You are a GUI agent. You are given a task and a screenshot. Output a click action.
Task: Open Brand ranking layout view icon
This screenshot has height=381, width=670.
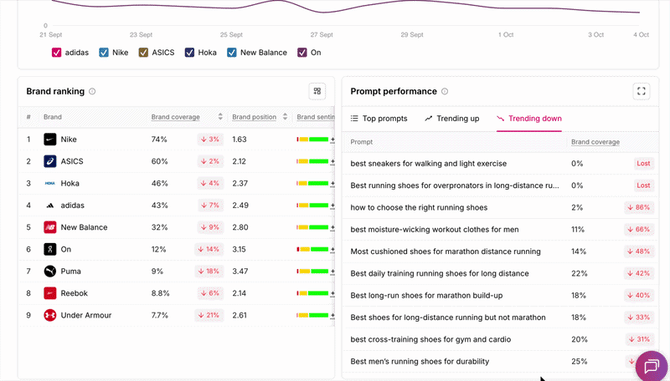(x=317, y=91)
